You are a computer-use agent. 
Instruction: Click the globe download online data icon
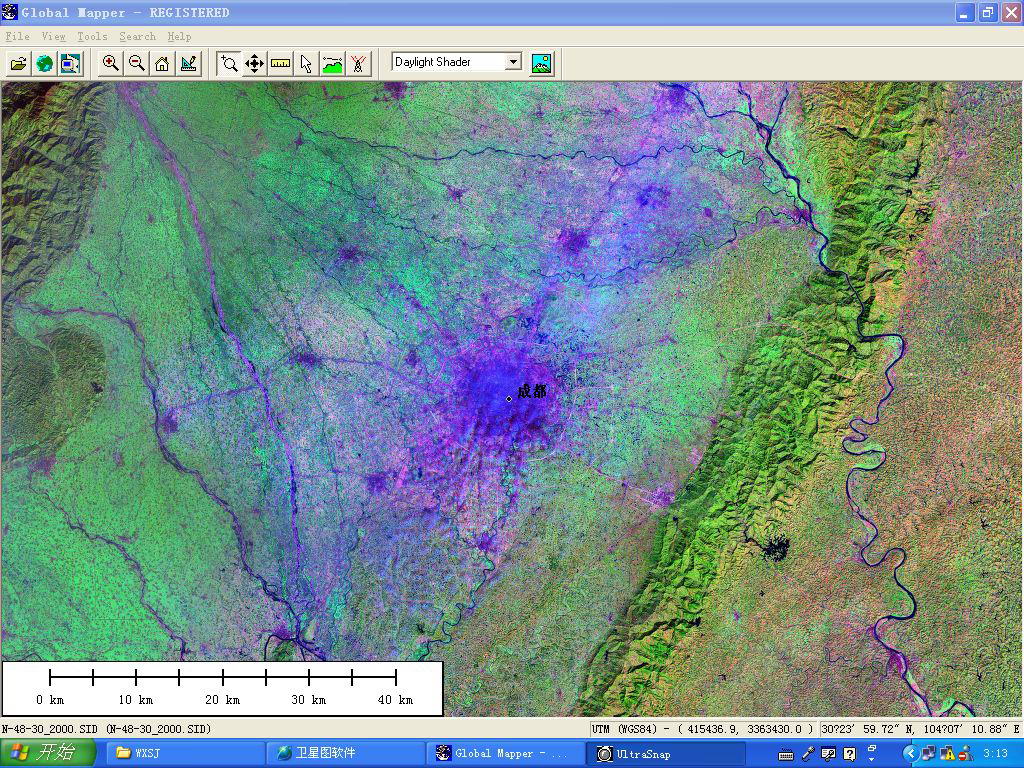[x=44, y=63]
